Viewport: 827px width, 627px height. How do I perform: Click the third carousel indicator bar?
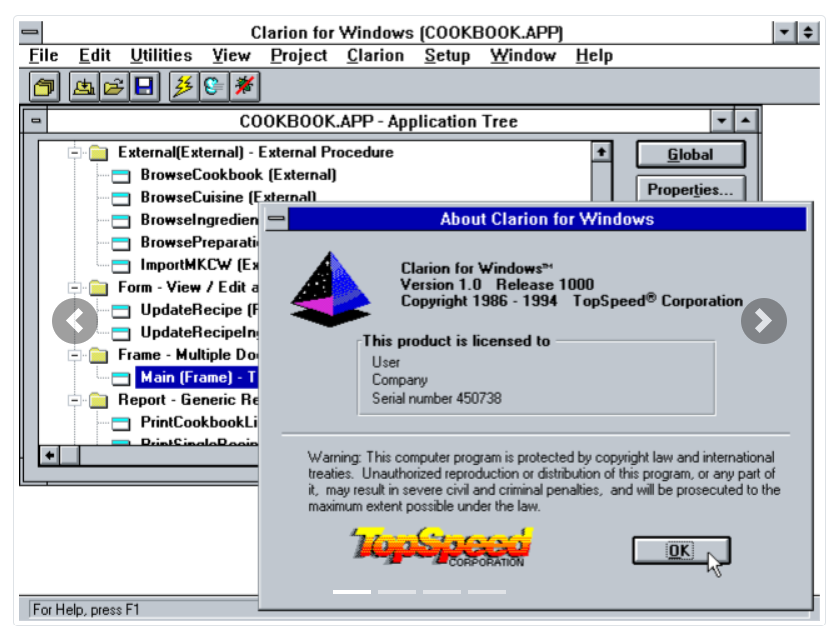[442, 592]
